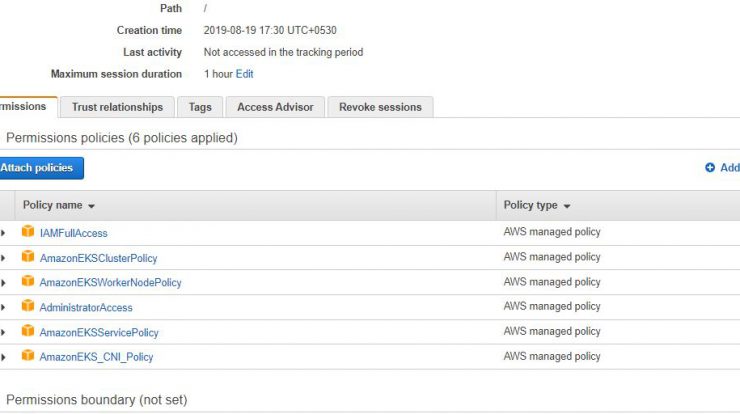The width and height of the screenshot is (740, 414).
Task: Click the policy icon beside AmazonEKSWorkerNodePolicy
Action: point(28,281)
